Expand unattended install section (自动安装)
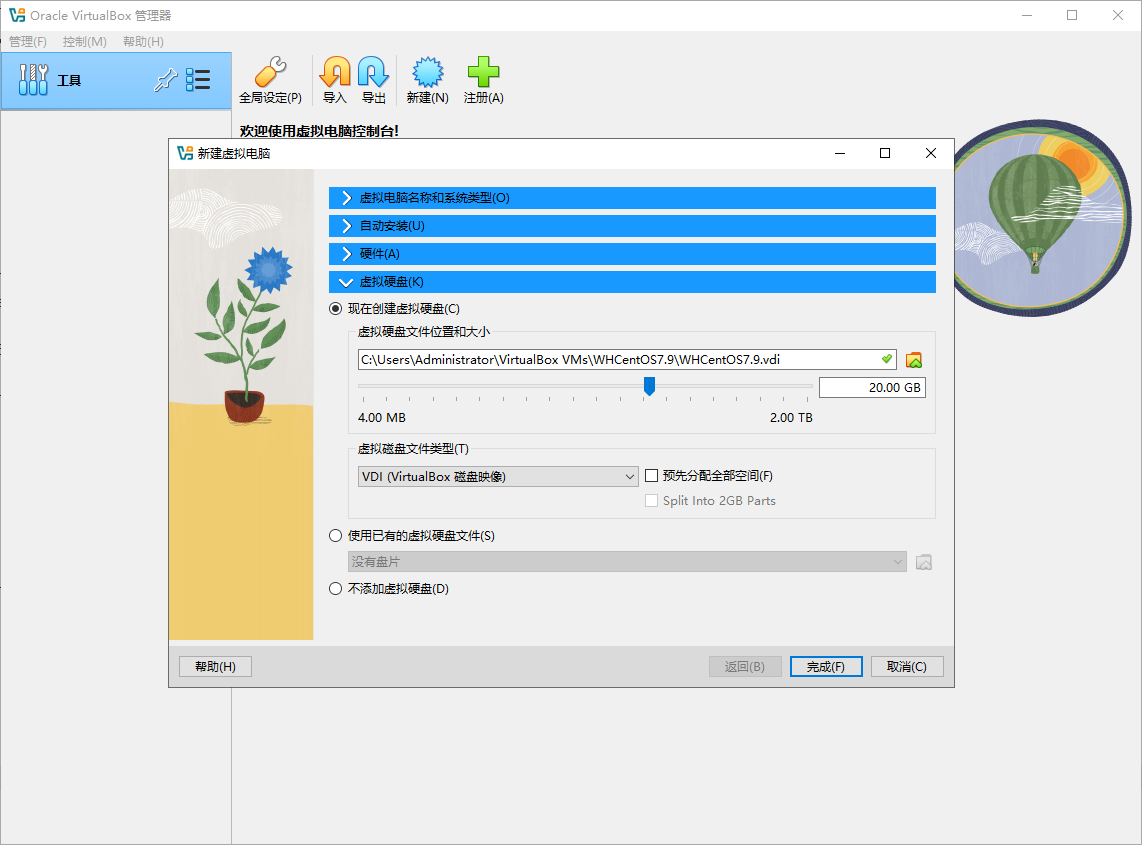The height and width of the screenshot is (845, 1142). [x=632, y=226]
